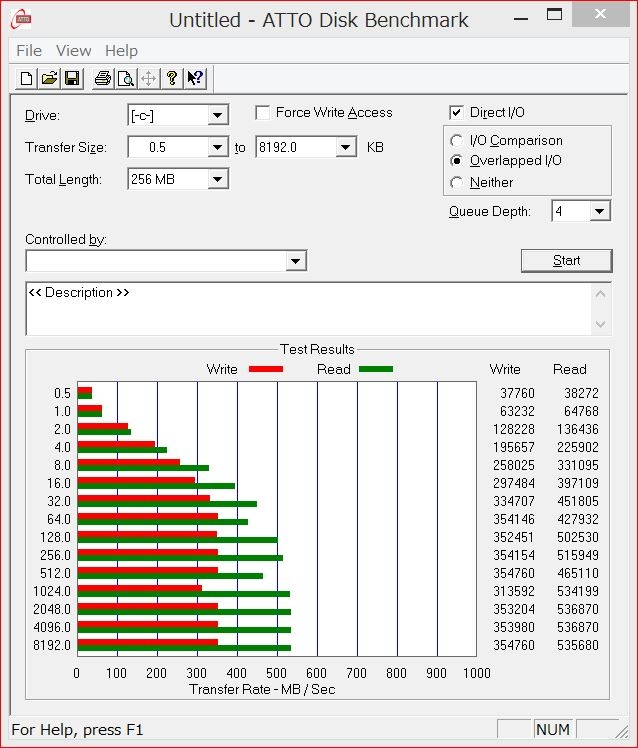
Task: Click the read value 515949
Action: [578, 555]
